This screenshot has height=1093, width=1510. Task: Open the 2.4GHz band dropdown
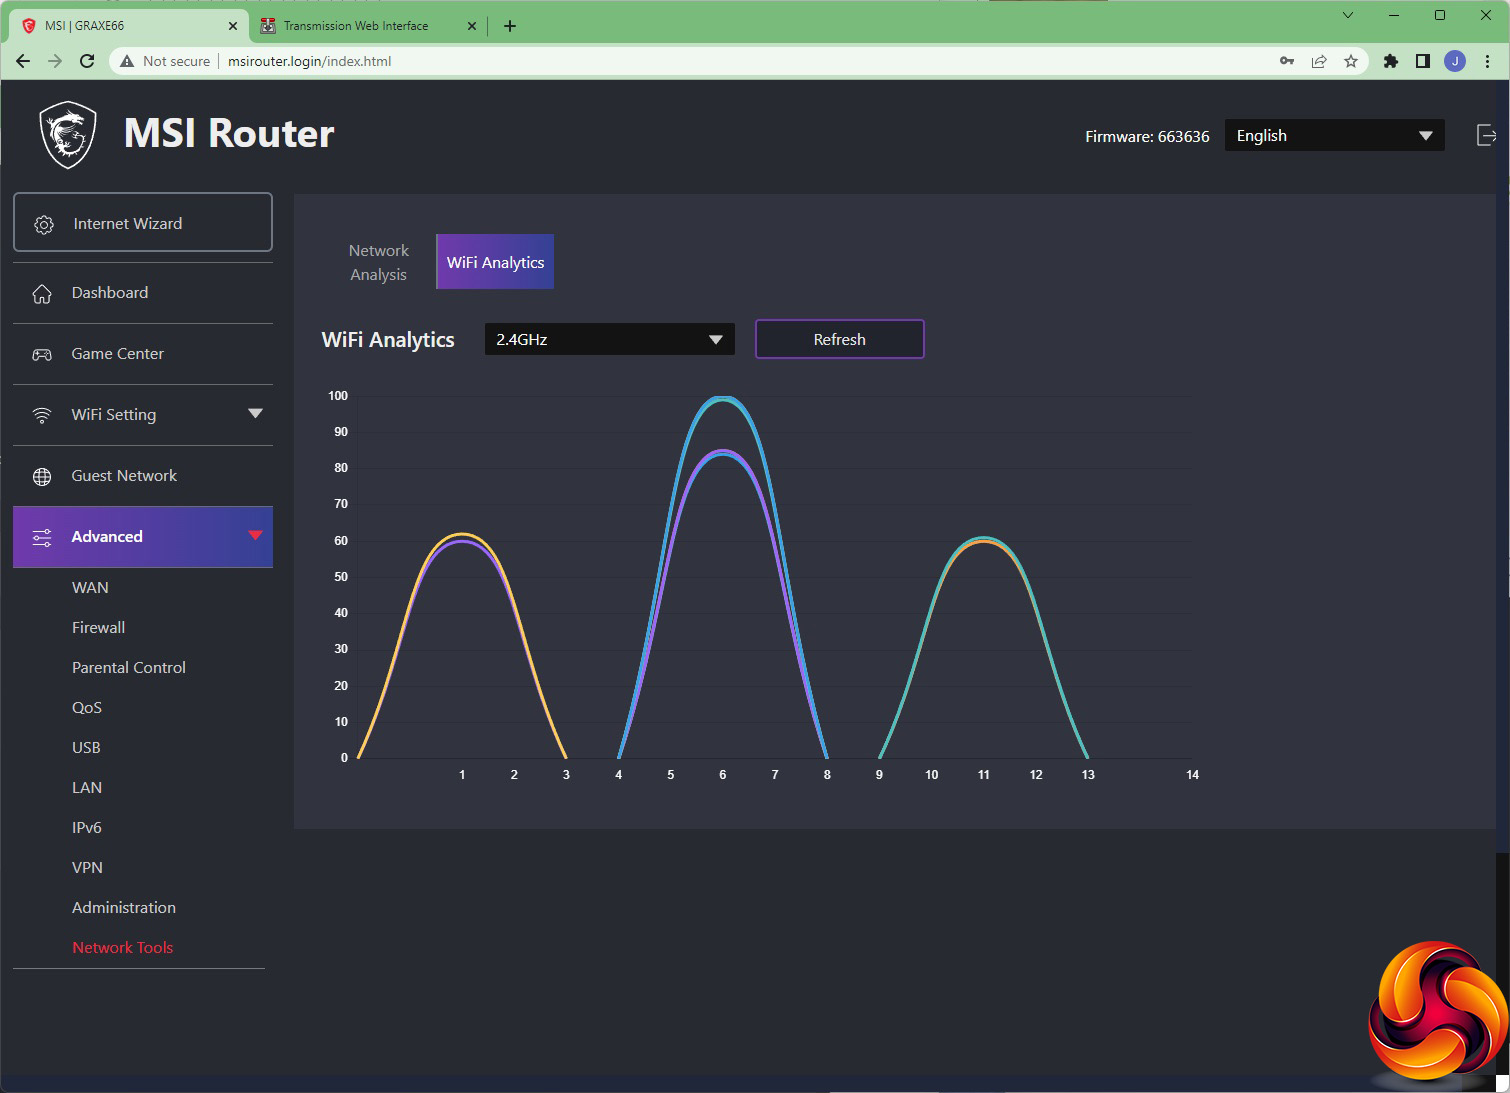pyautogui.click(x=609, y=340)
